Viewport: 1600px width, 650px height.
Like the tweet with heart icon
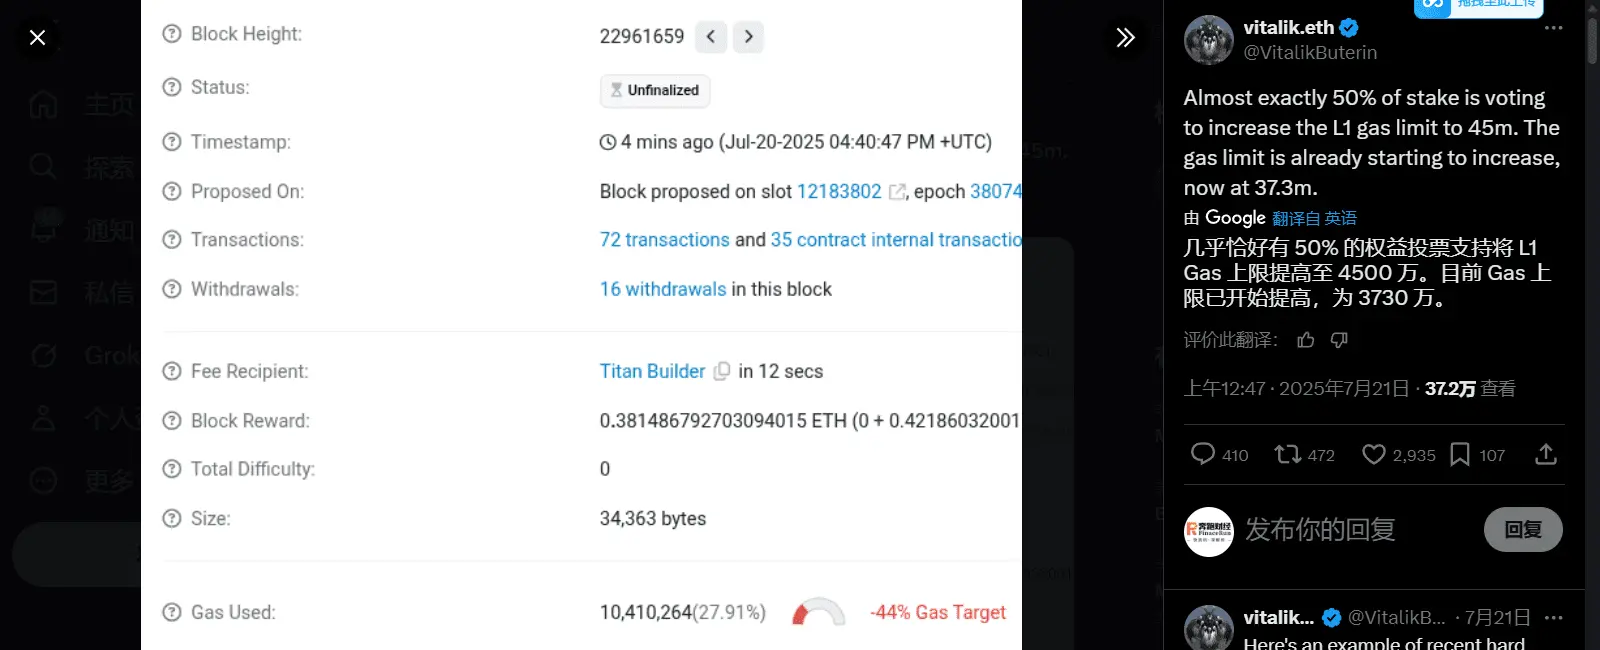pyautogui.click(x=1374, y=455)
